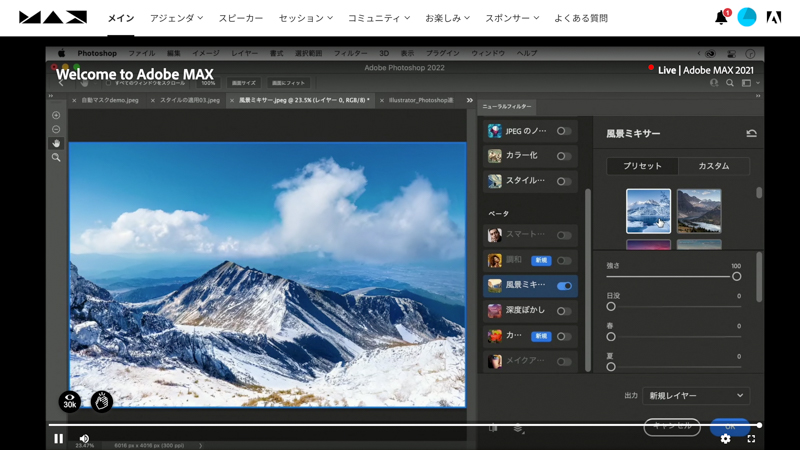Click the 深度ぼかし filter icon

tap(494, 311)
